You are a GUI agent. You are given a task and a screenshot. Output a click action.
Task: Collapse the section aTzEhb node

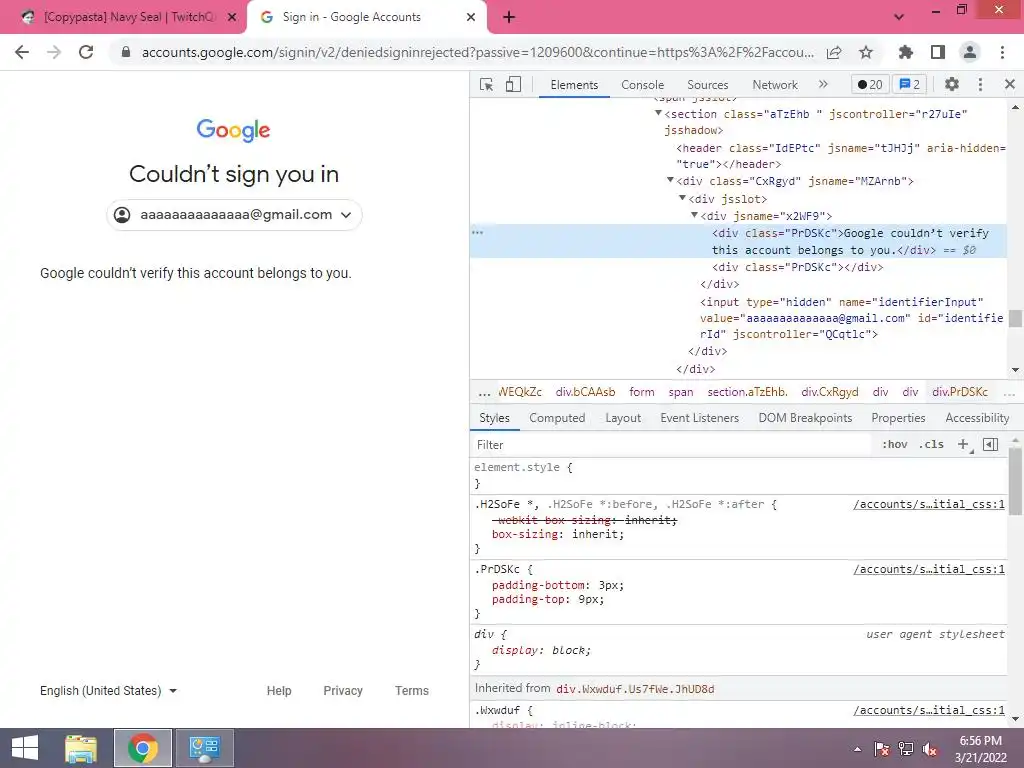click(658, 114)
